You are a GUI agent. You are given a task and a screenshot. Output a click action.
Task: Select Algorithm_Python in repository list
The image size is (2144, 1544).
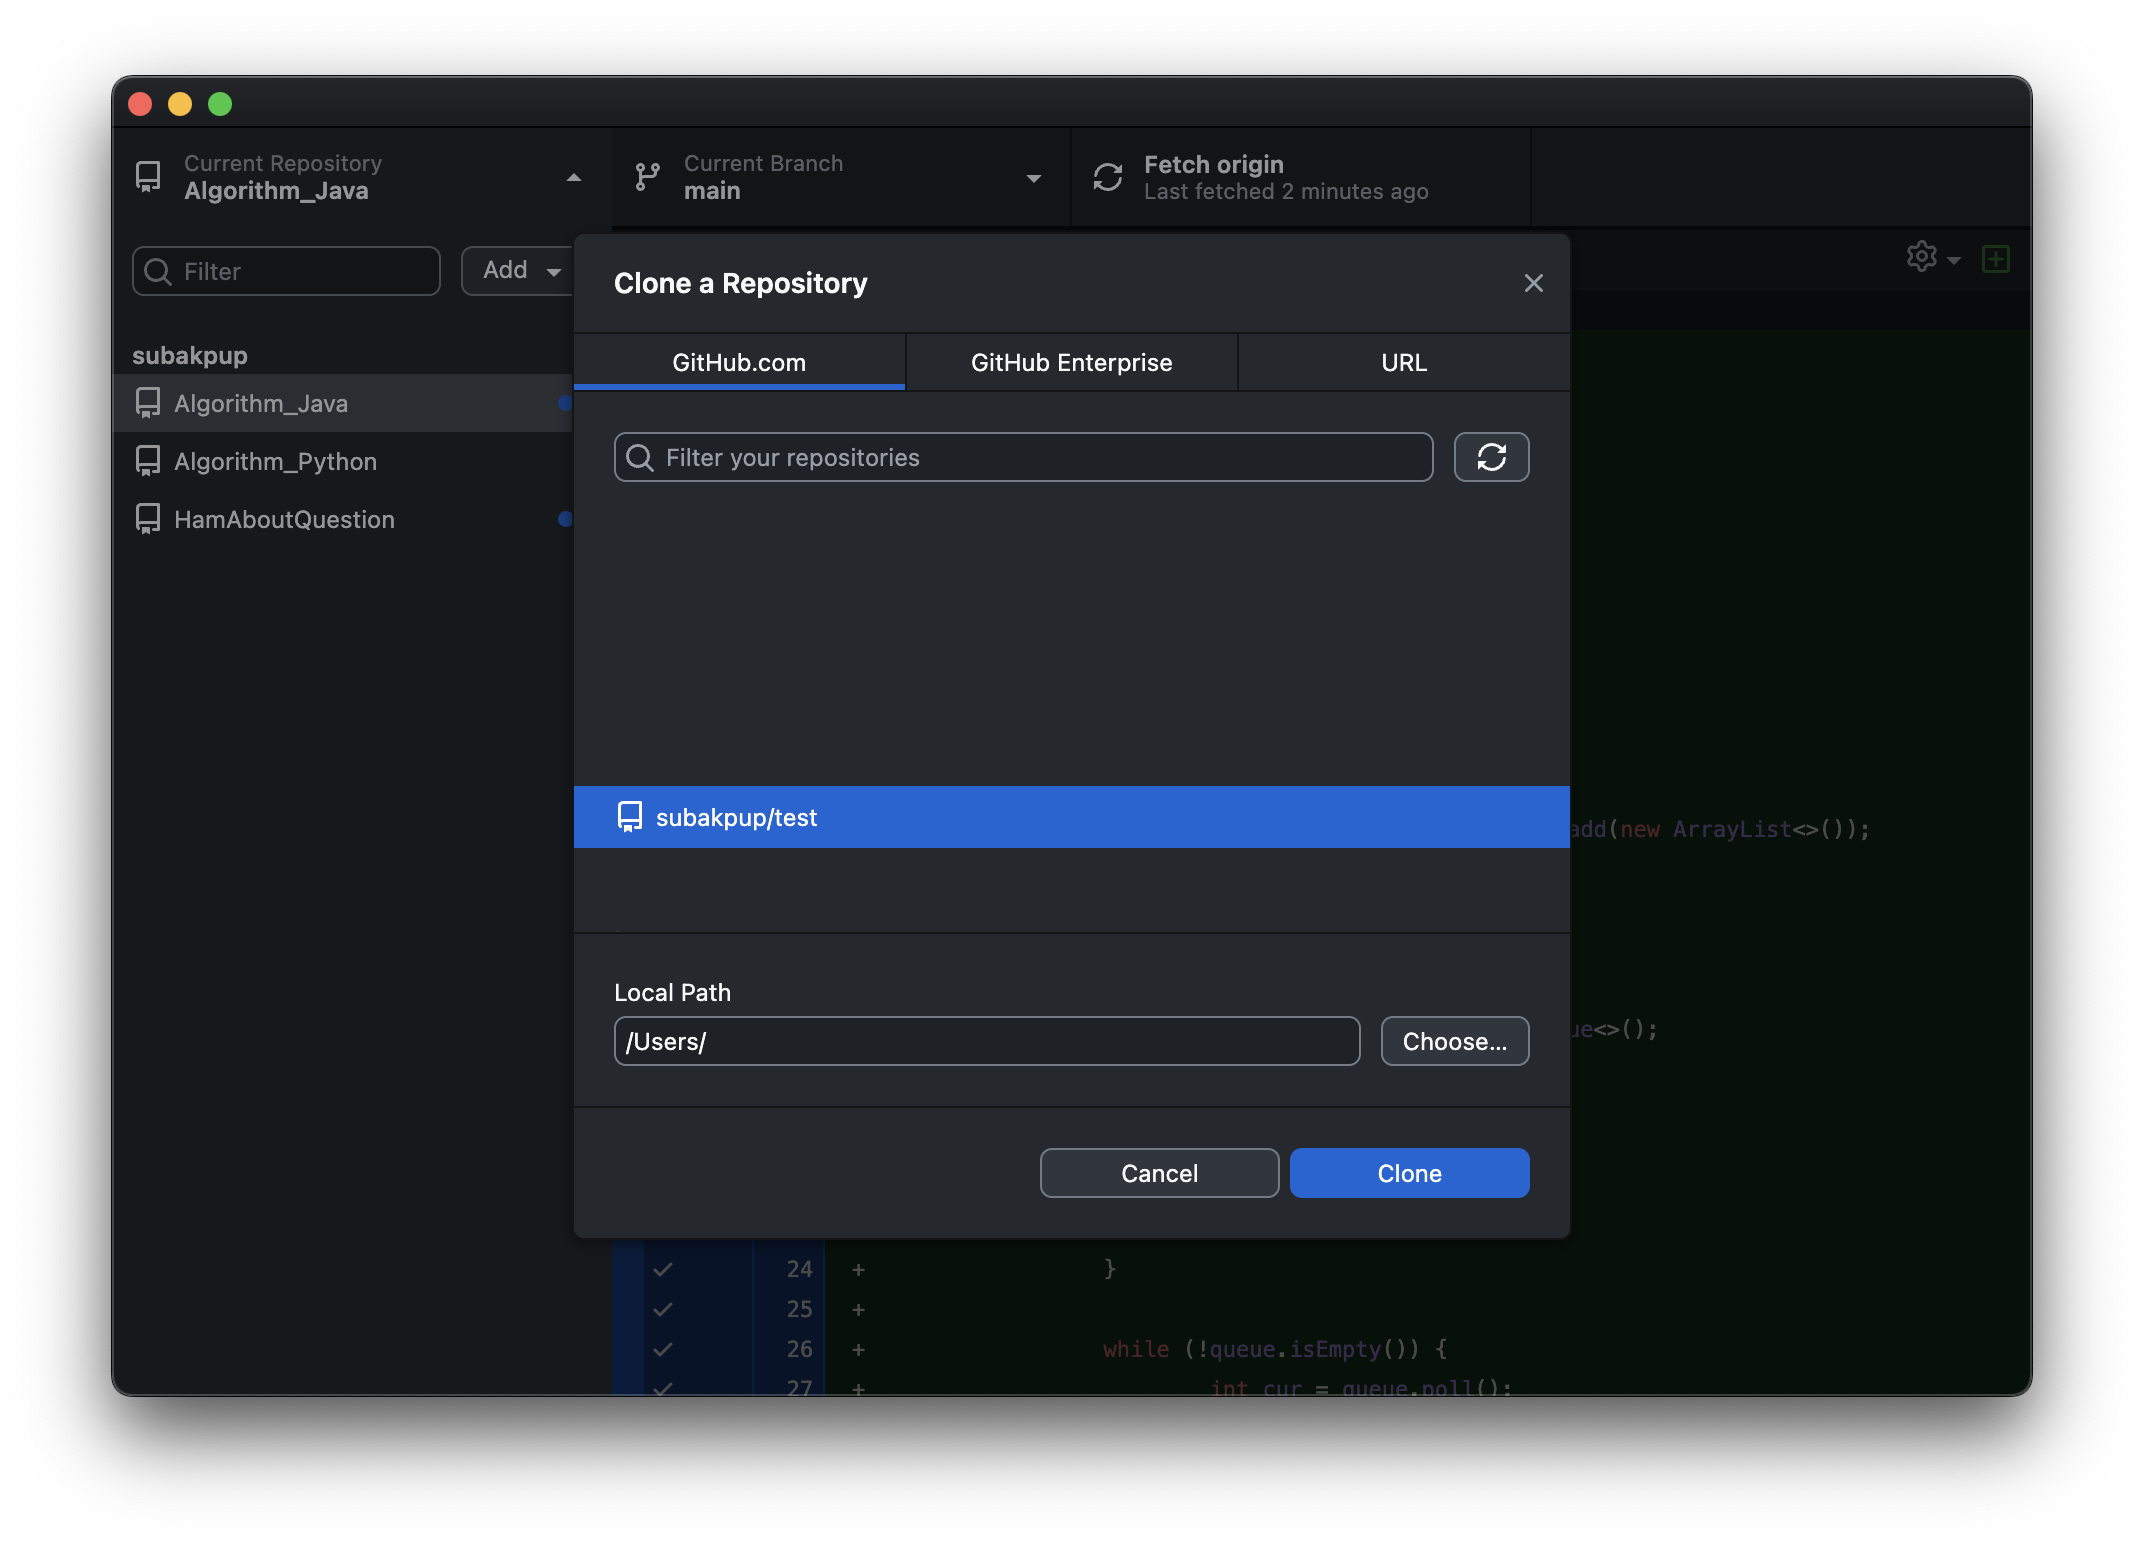pos(275,461)
